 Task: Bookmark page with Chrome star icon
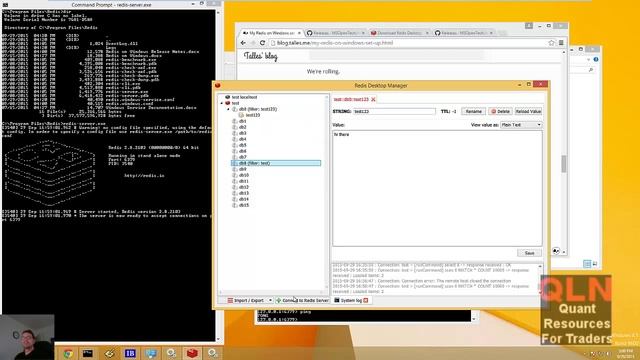pos(551,43)
